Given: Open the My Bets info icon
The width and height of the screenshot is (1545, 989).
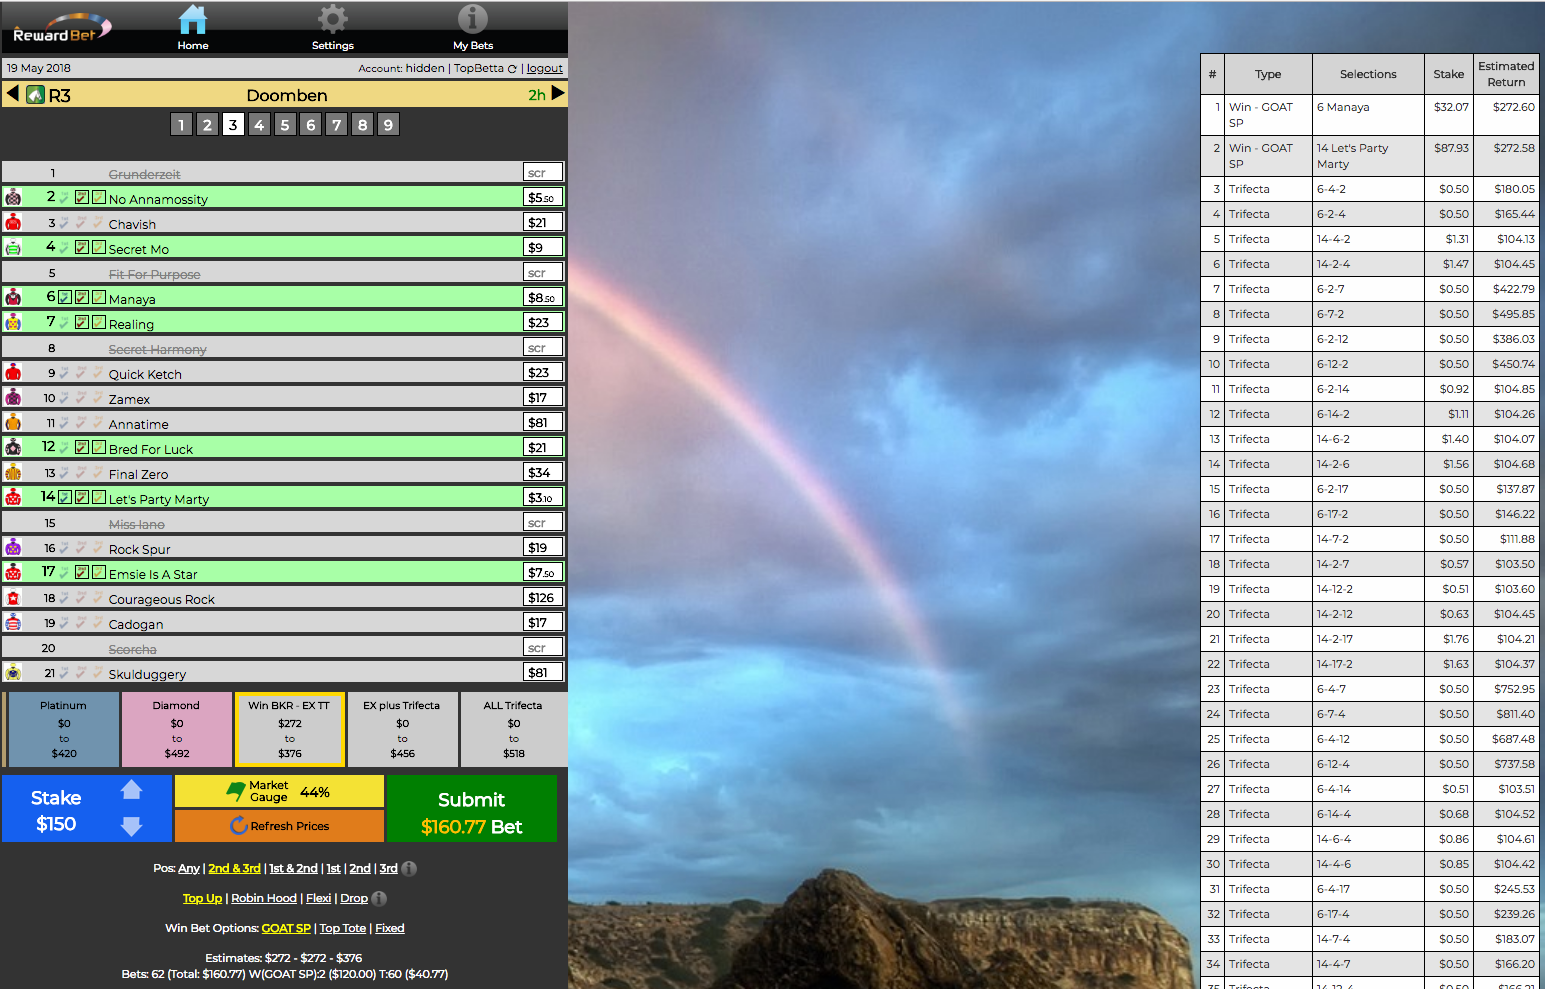Looking at the screenshot, I should tap(472, 19).
